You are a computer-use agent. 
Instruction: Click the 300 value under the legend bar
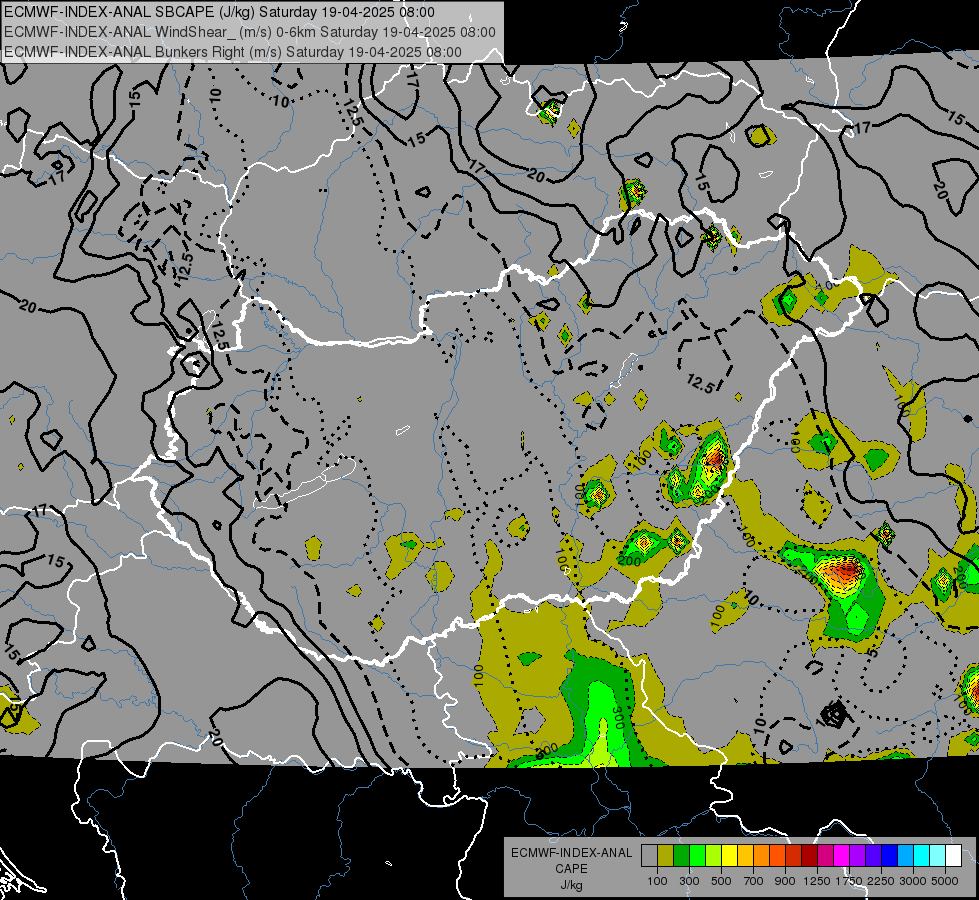pos(689,881)
